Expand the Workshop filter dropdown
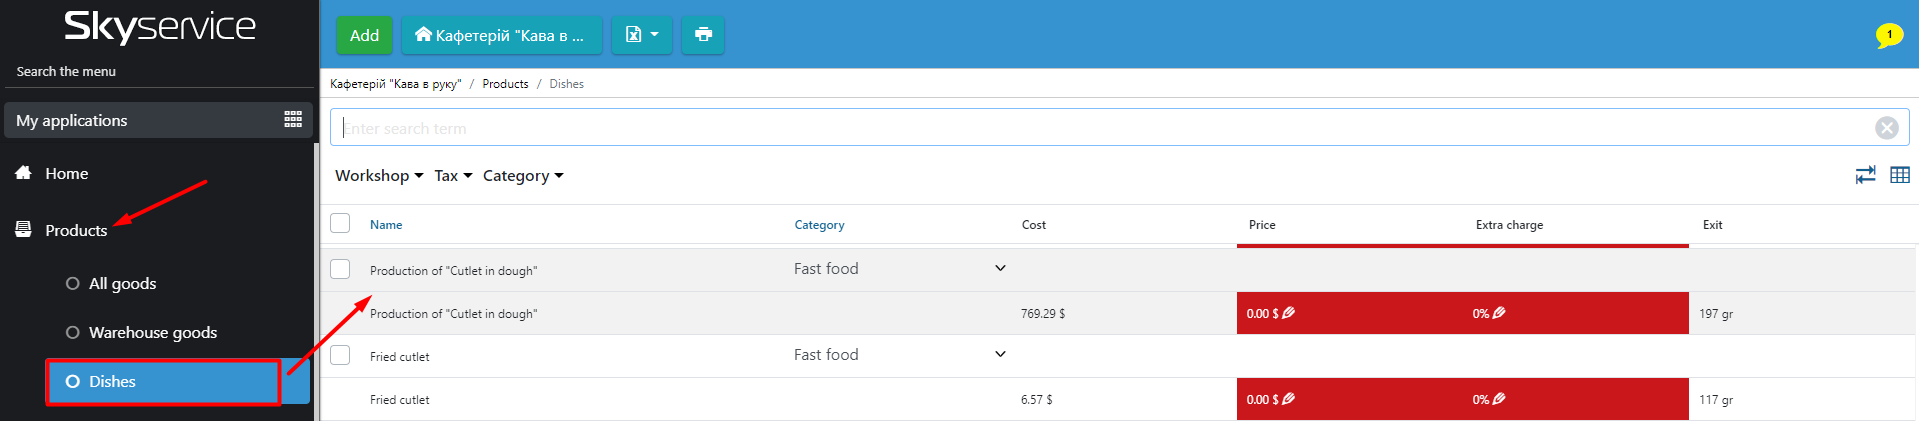The height and width of the screenshot is (421, 1919). 378,176
